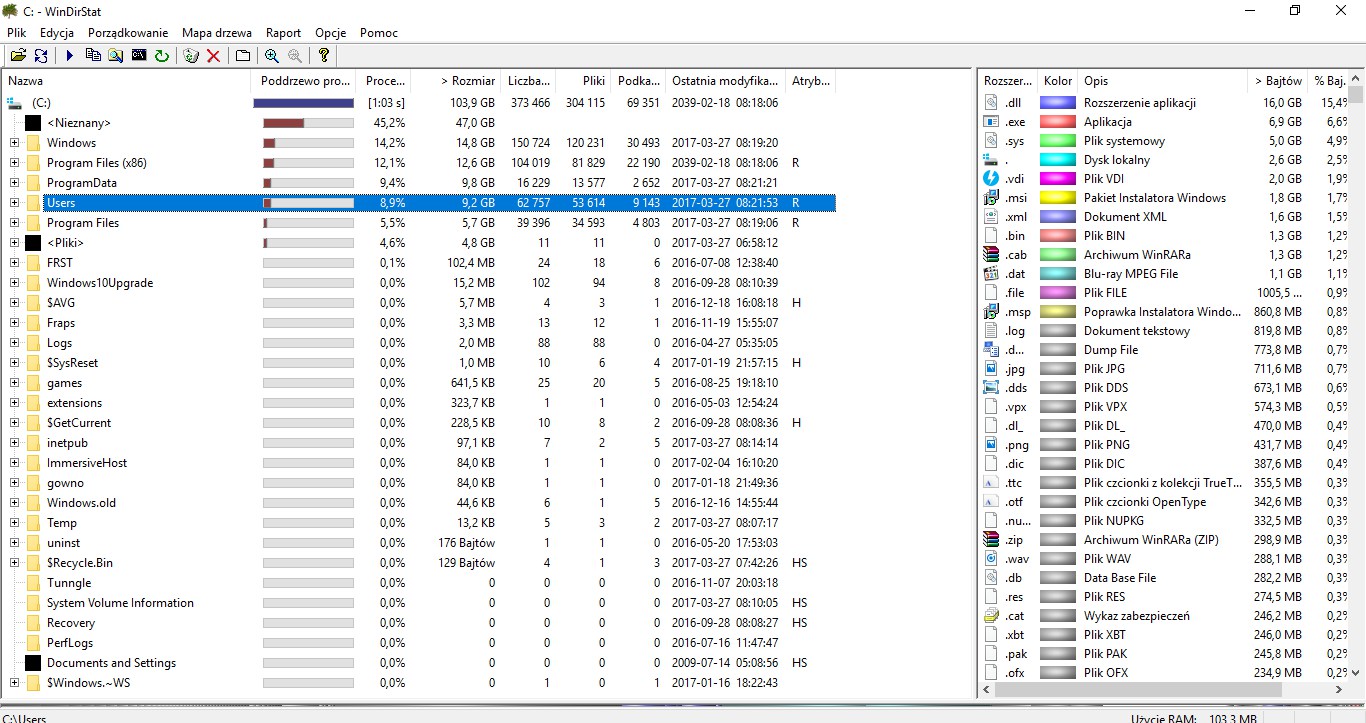Click the yellow question mark Help icon
Image resolution: width=1366 pixels, height=723 pixels.
point(324,56)
